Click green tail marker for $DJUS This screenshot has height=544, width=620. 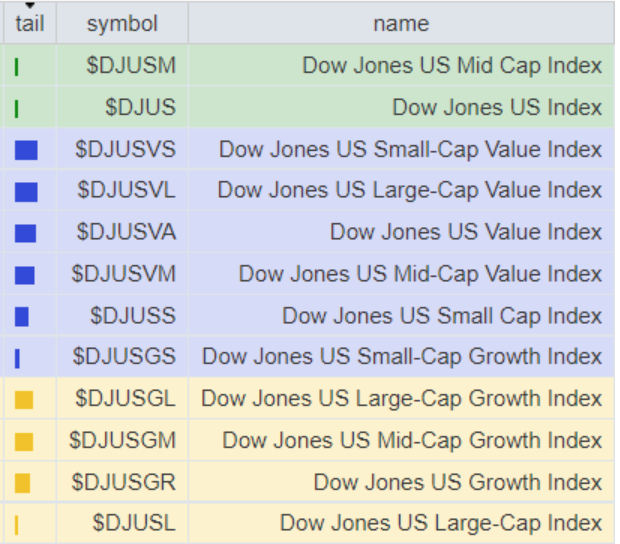point(18,108)
